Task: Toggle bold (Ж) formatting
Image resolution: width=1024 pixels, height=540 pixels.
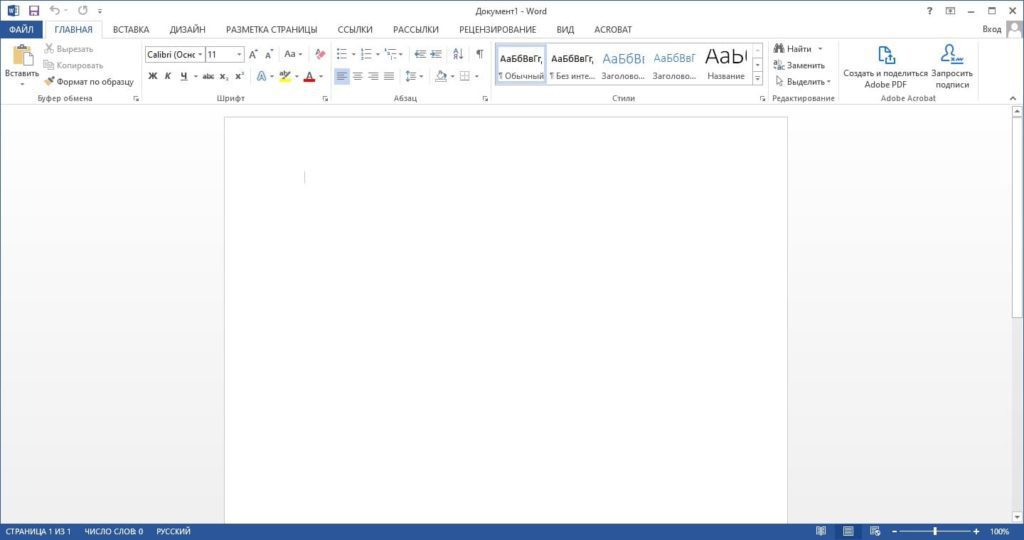Action: [153, 76]
